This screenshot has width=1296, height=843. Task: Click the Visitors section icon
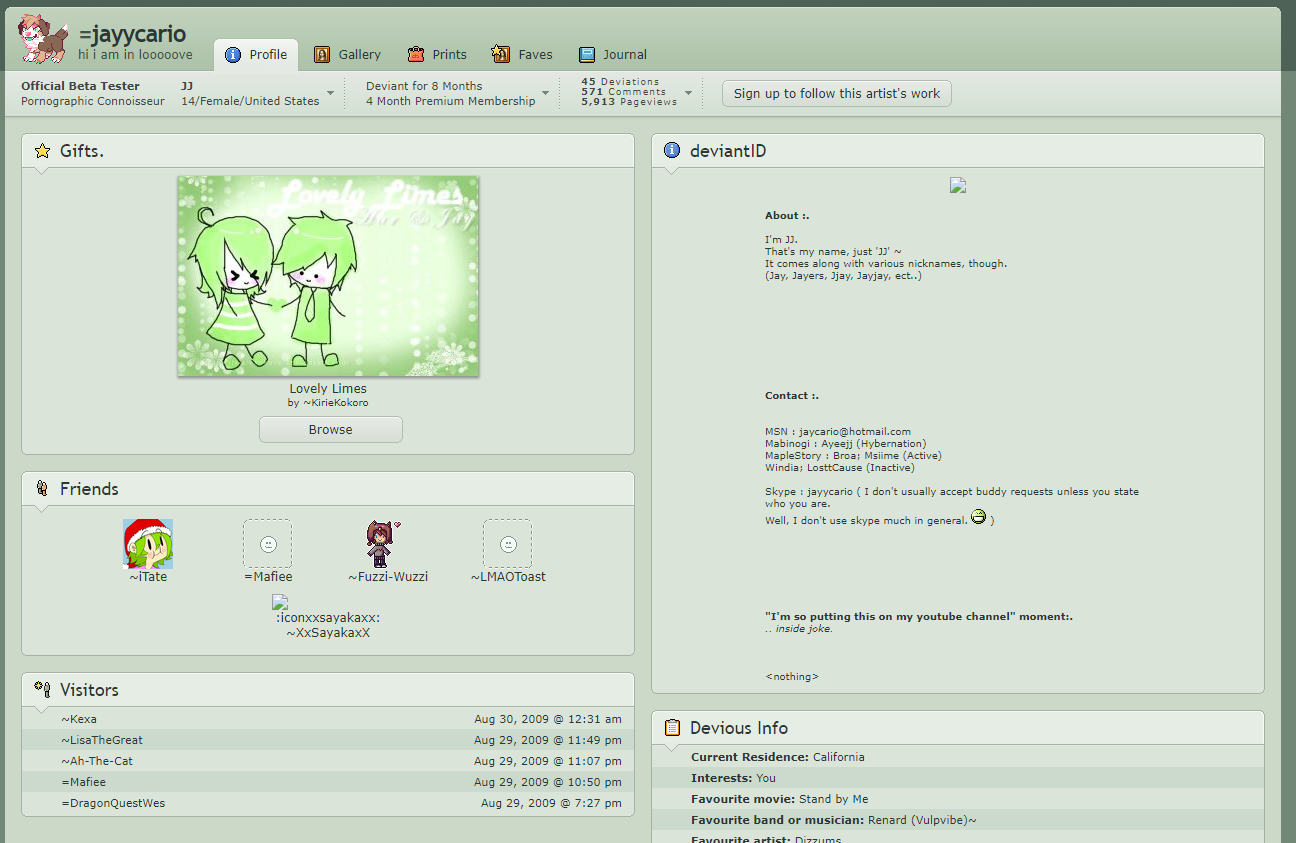pyautogui.click(x=42, y=690)
